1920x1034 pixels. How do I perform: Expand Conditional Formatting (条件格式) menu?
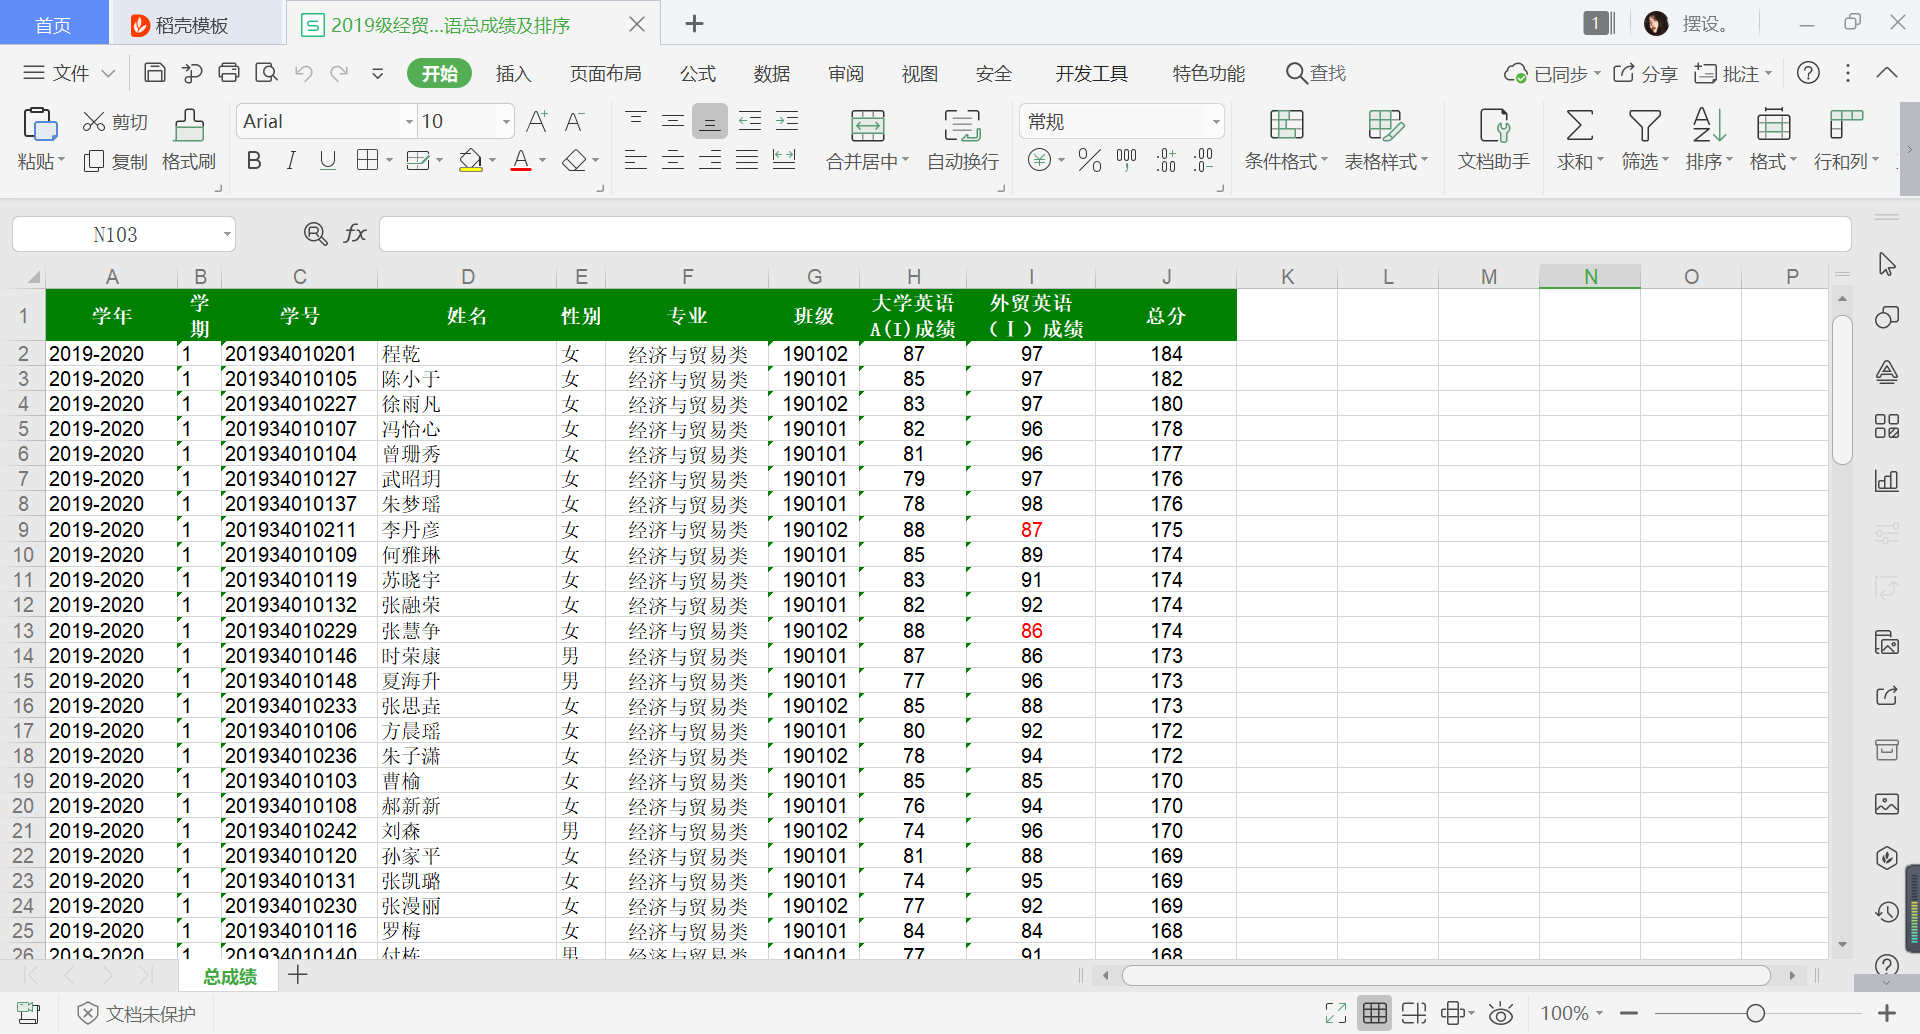tap(1324, 161)
